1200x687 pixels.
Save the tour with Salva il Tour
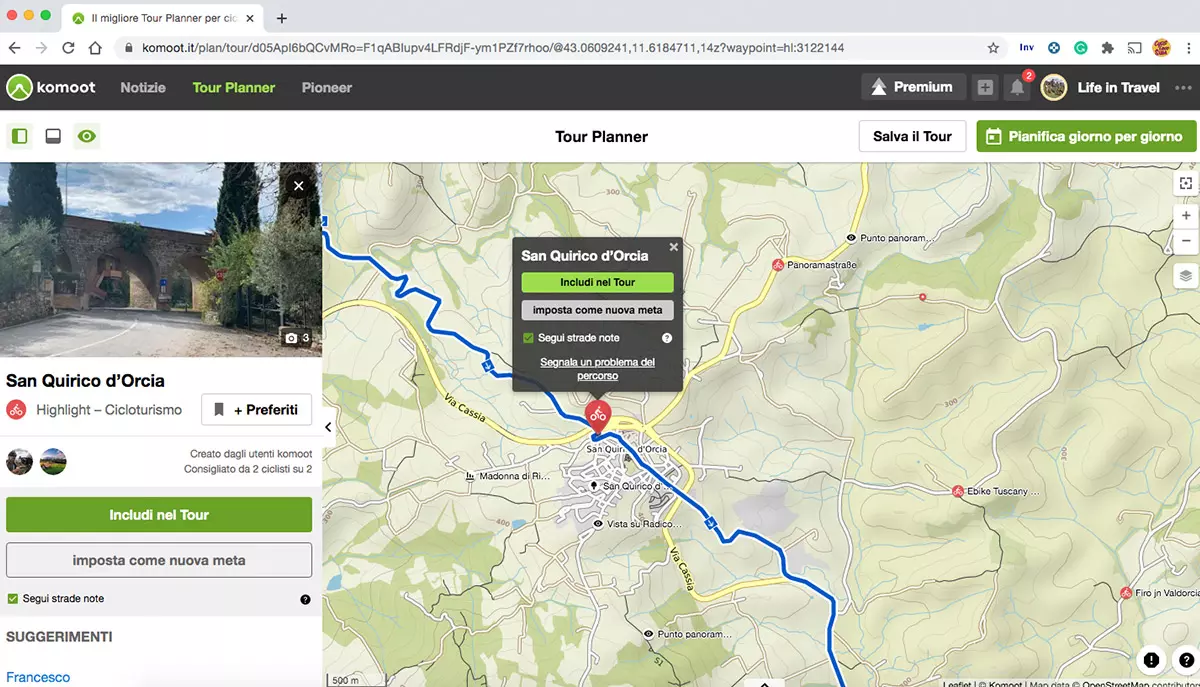tap(912, 136)
